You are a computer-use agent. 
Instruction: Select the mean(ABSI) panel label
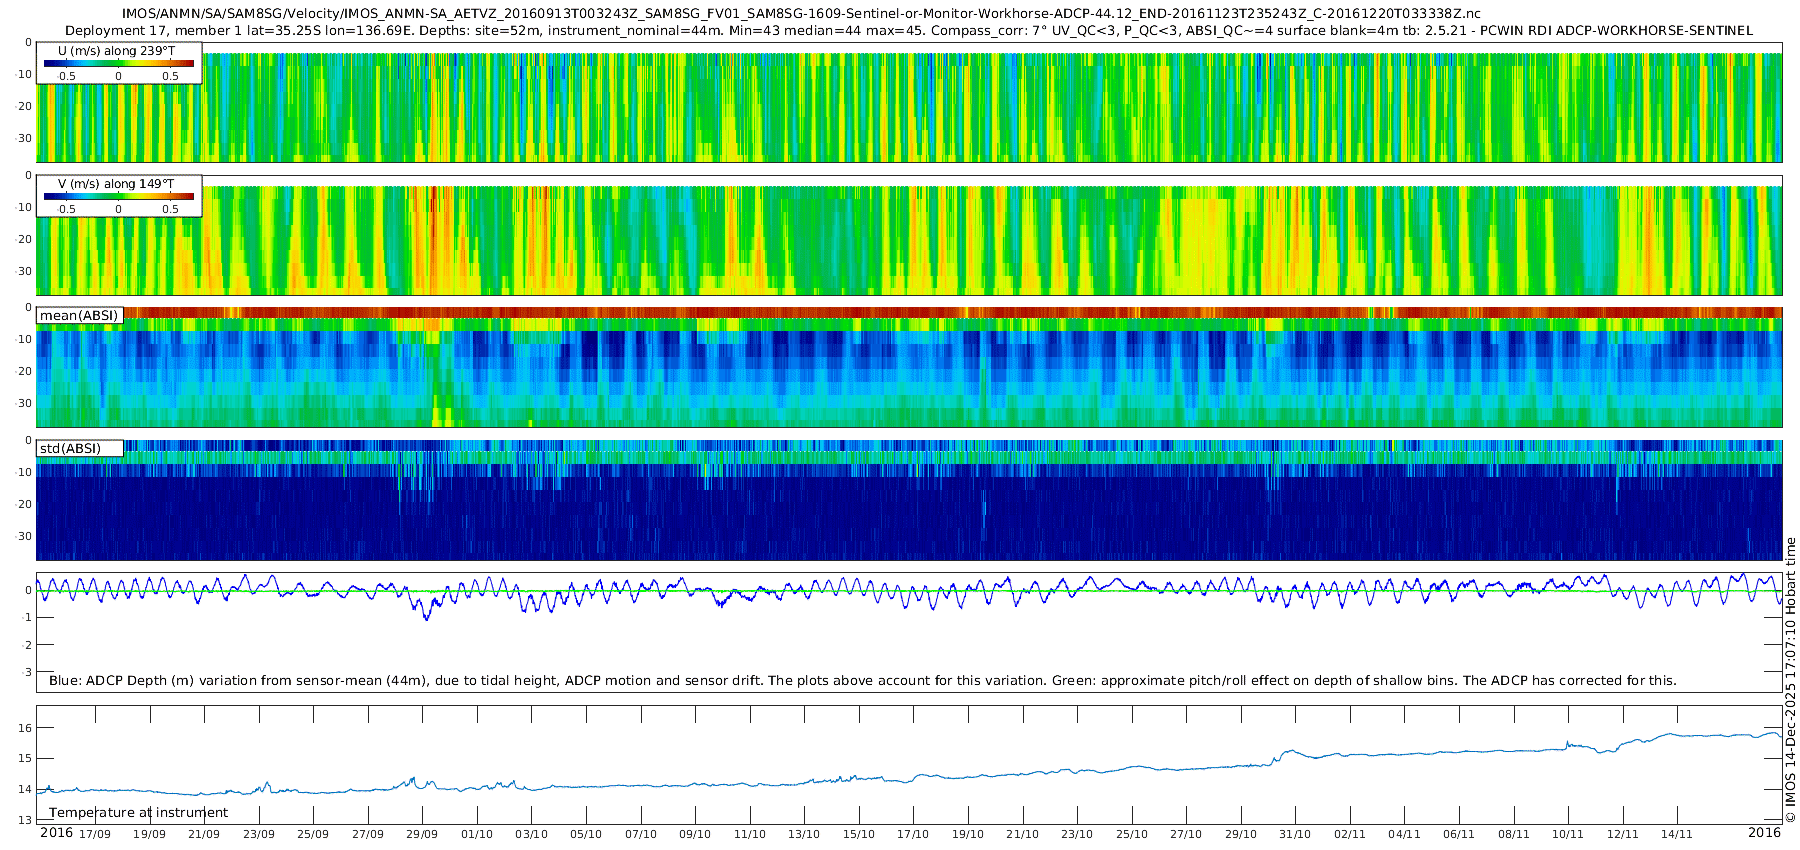79,316
